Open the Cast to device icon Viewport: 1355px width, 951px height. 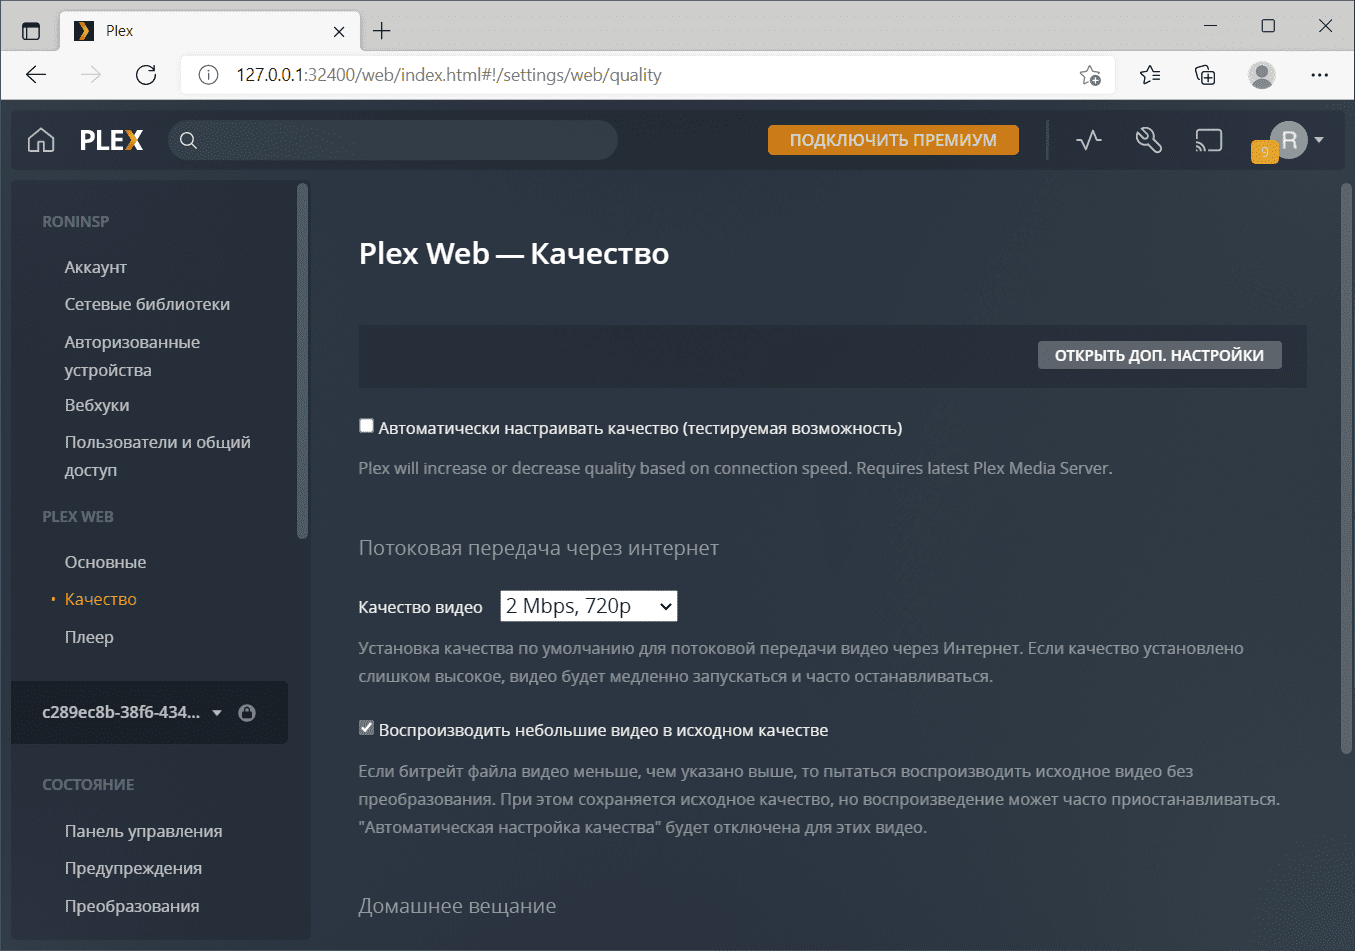point(1209,140)
